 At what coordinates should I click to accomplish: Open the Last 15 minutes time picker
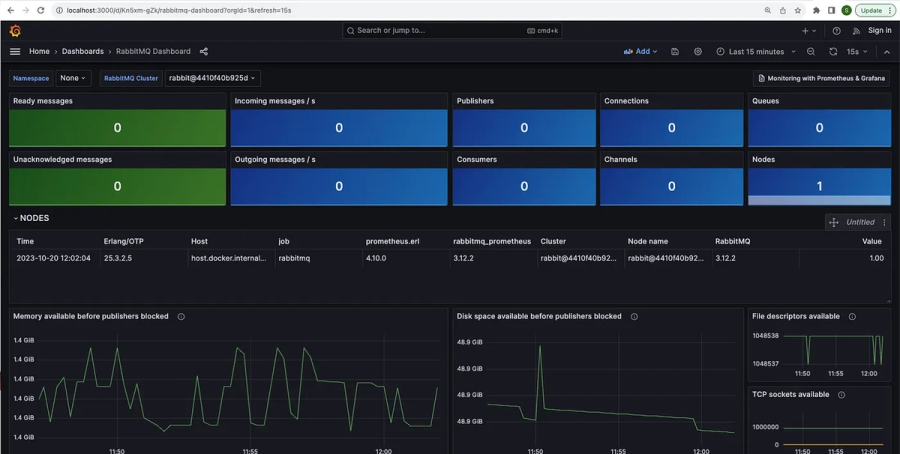pyautogui.click(x=756, y=52)
